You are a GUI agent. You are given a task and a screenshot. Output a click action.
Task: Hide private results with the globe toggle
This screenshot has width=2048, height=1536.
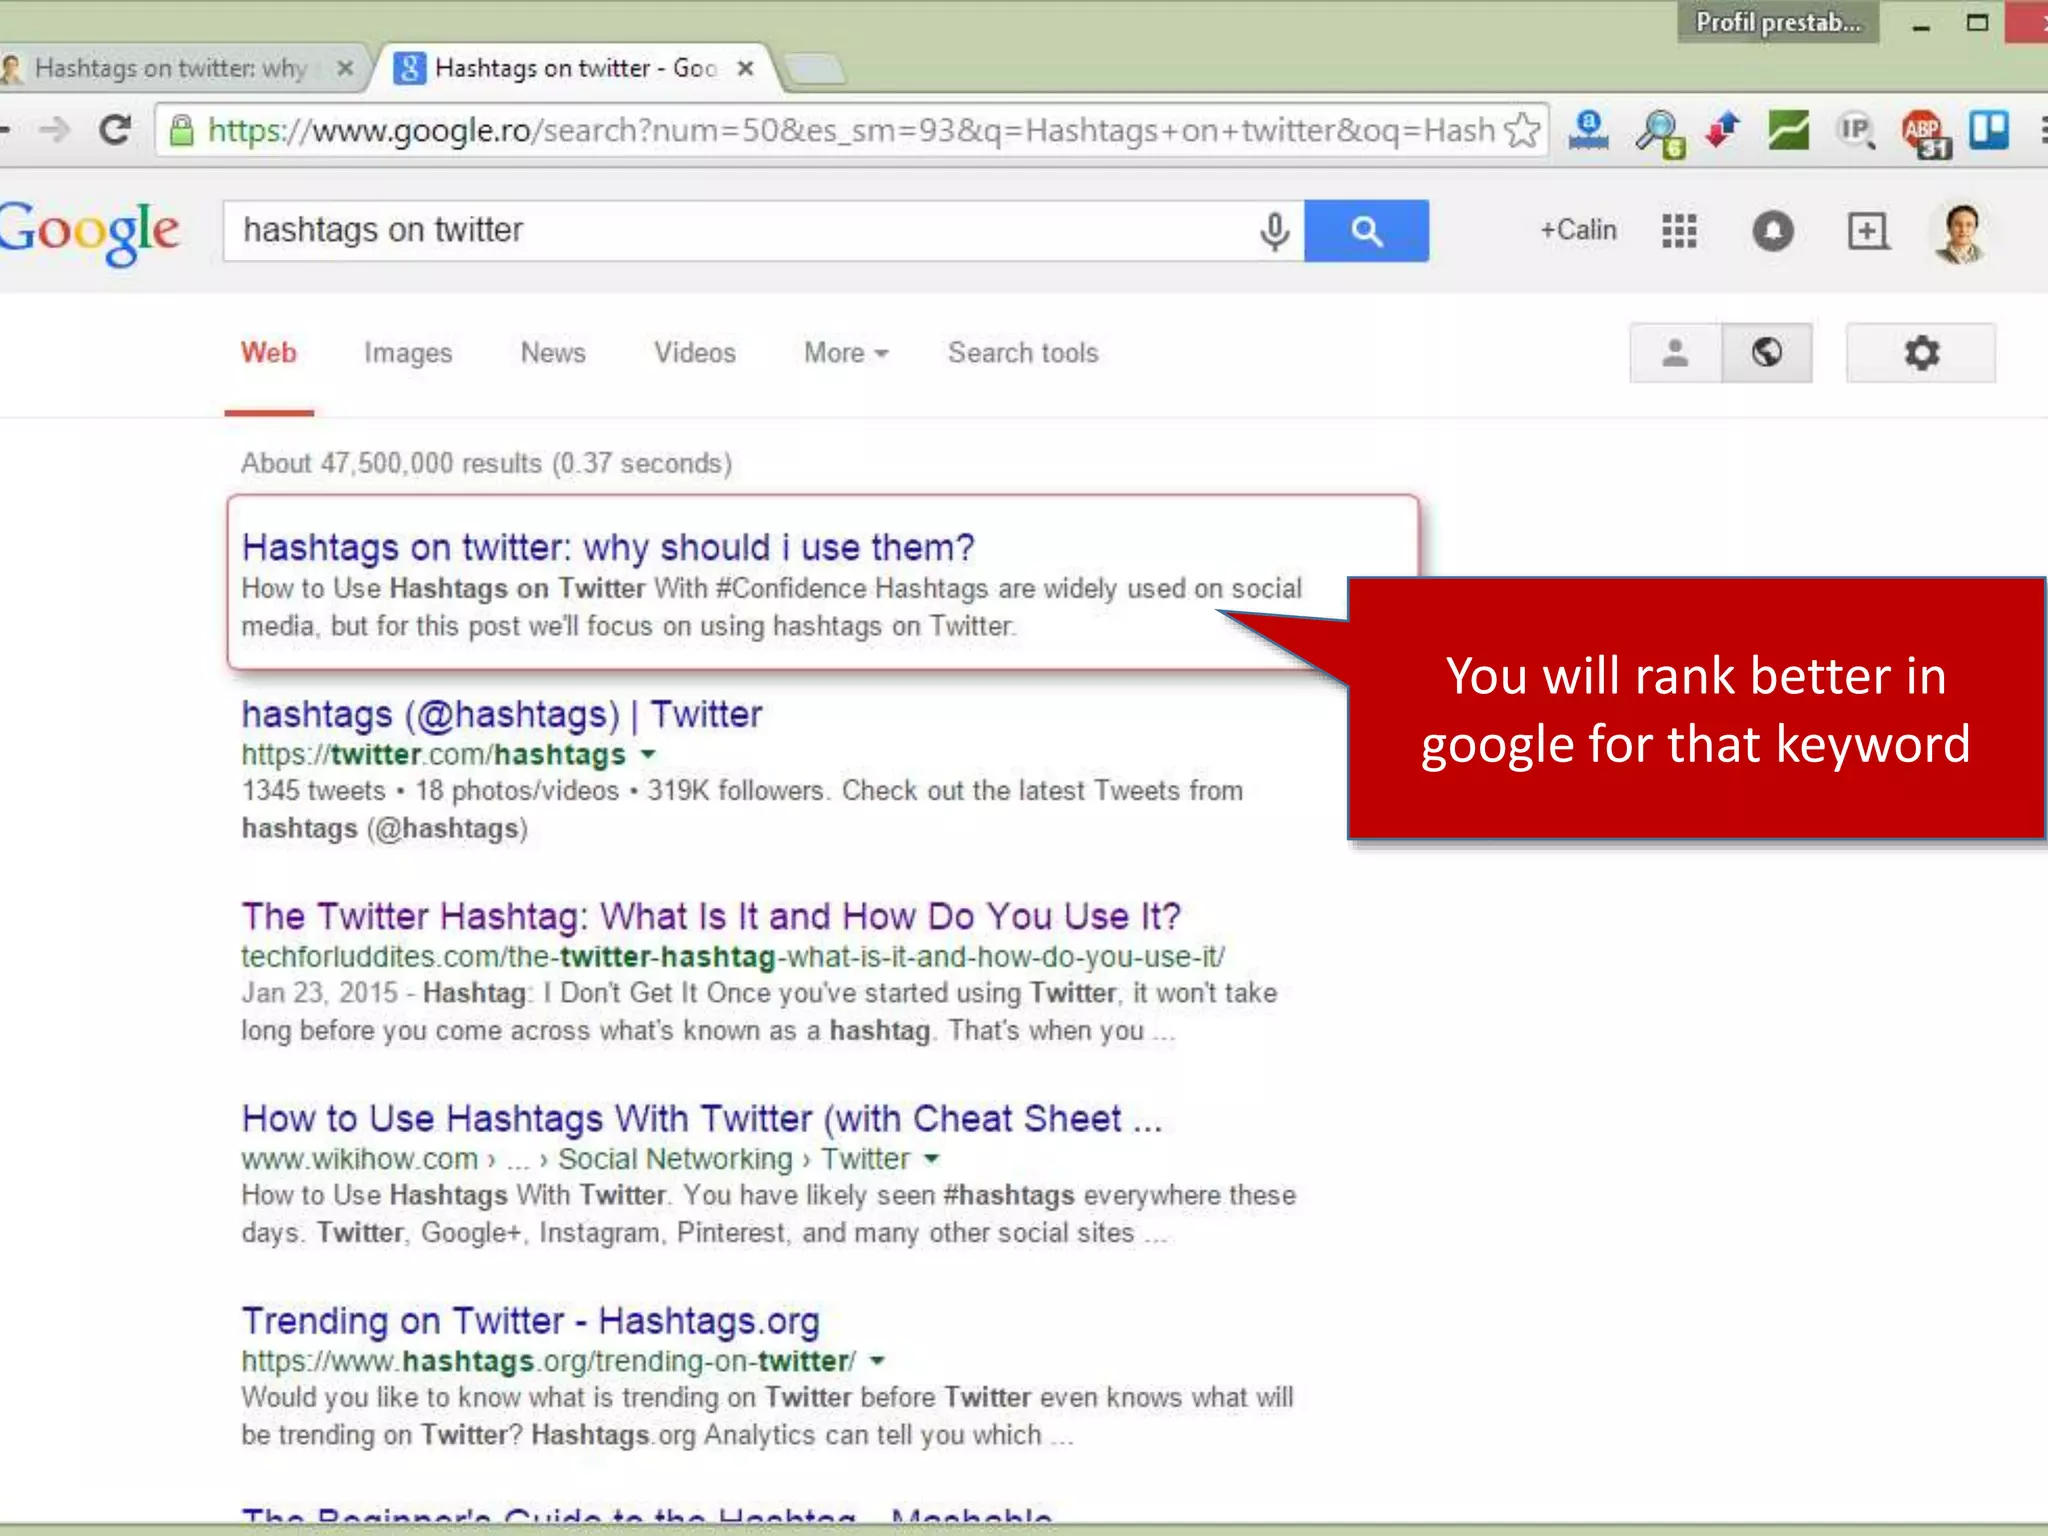[x=1767, y=353]
